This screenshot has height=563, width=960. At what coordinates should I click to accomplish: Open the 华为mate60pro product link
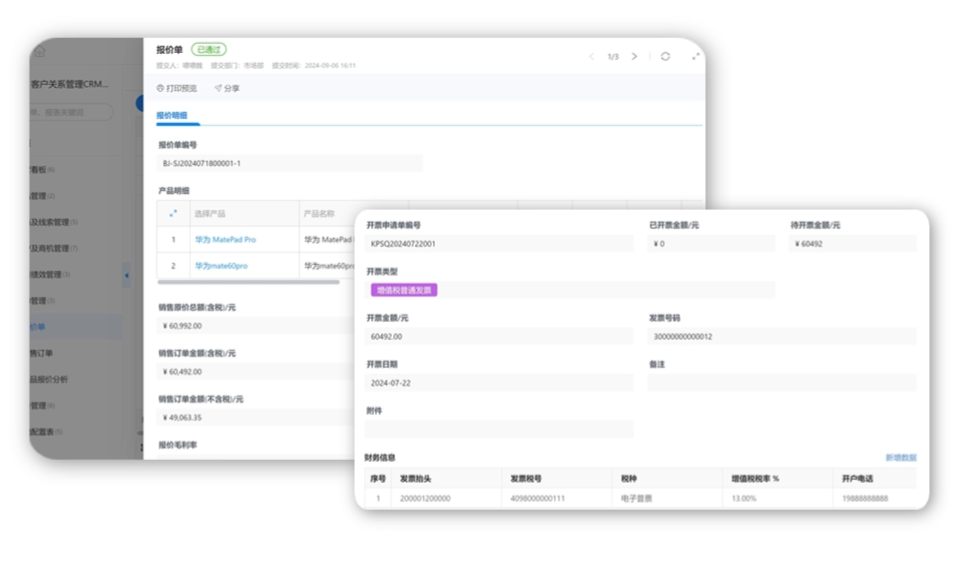click(x=221, y=266)
